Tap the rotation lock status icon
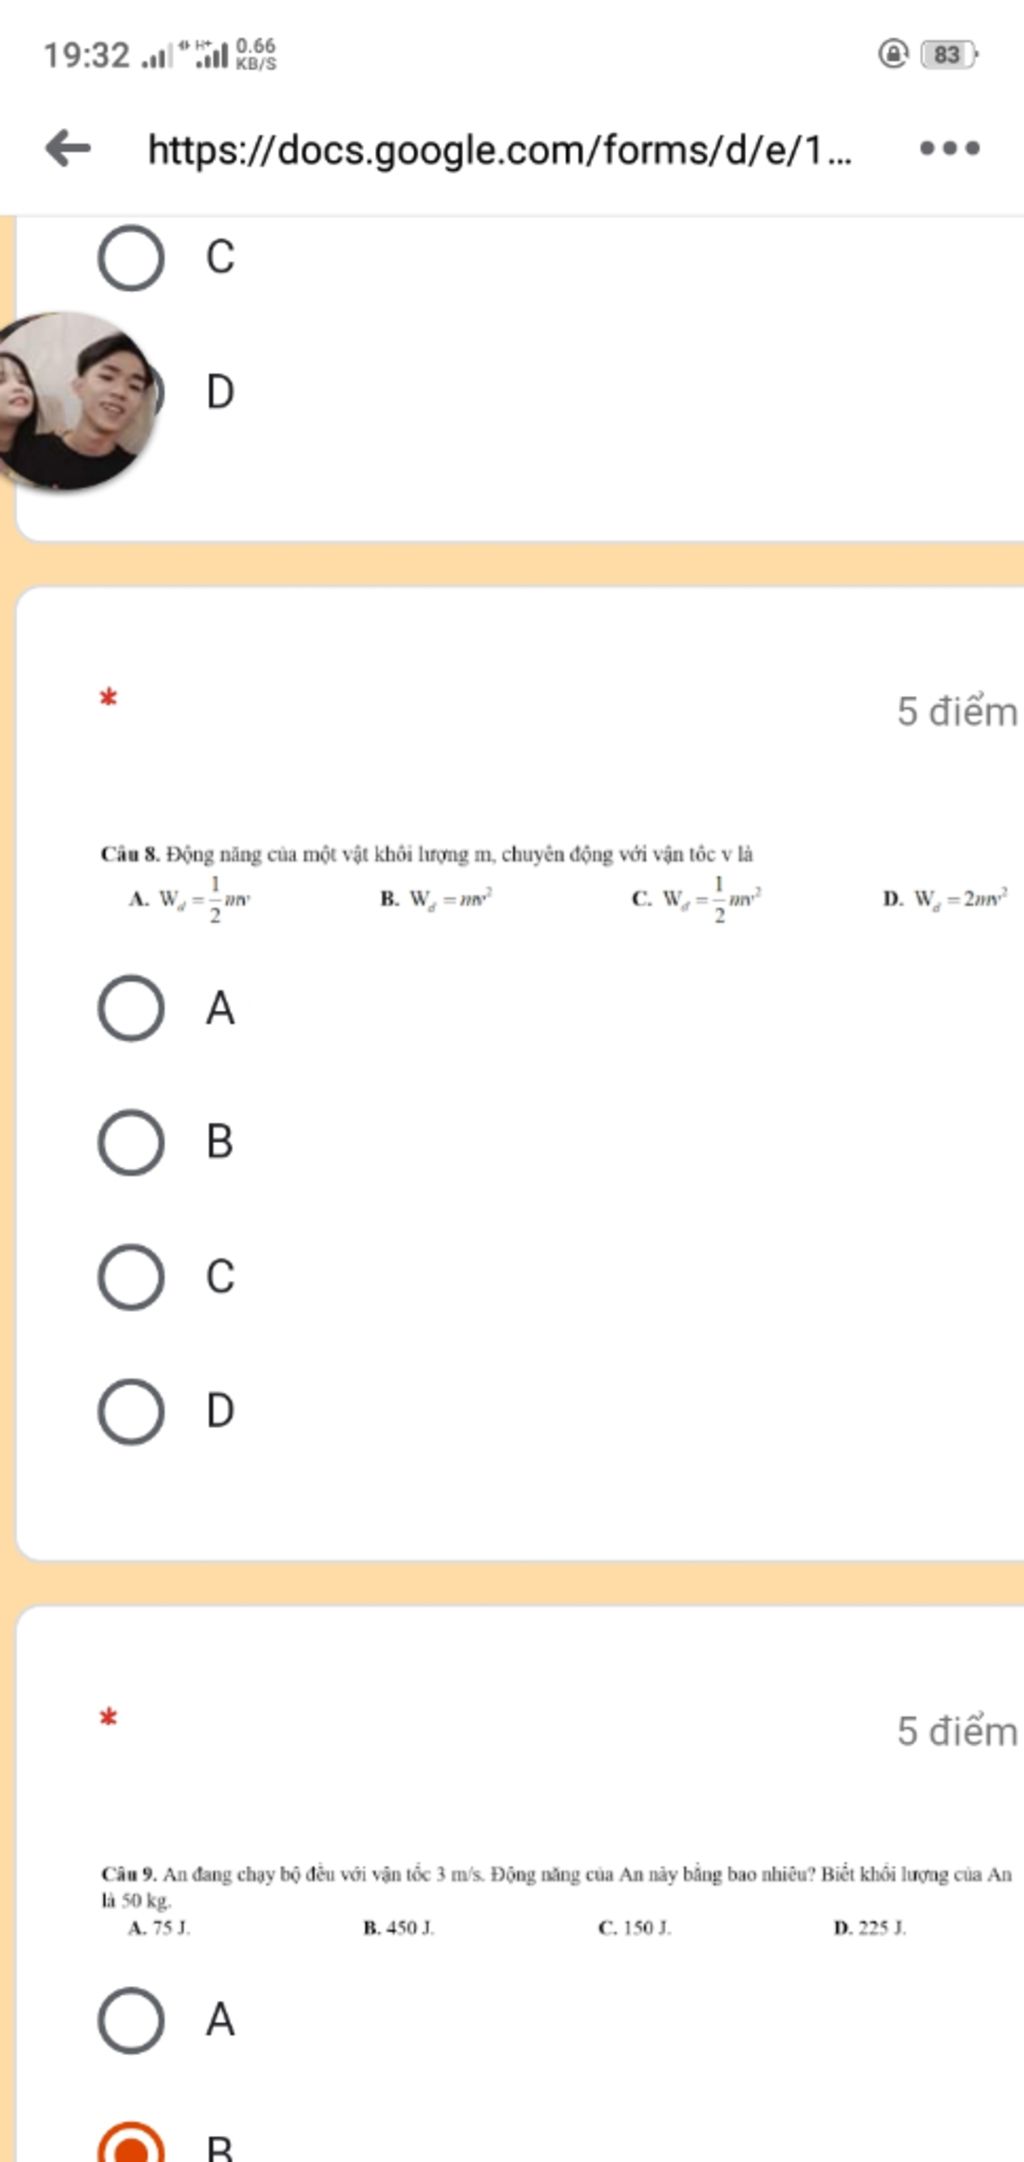 click(892, 54)
